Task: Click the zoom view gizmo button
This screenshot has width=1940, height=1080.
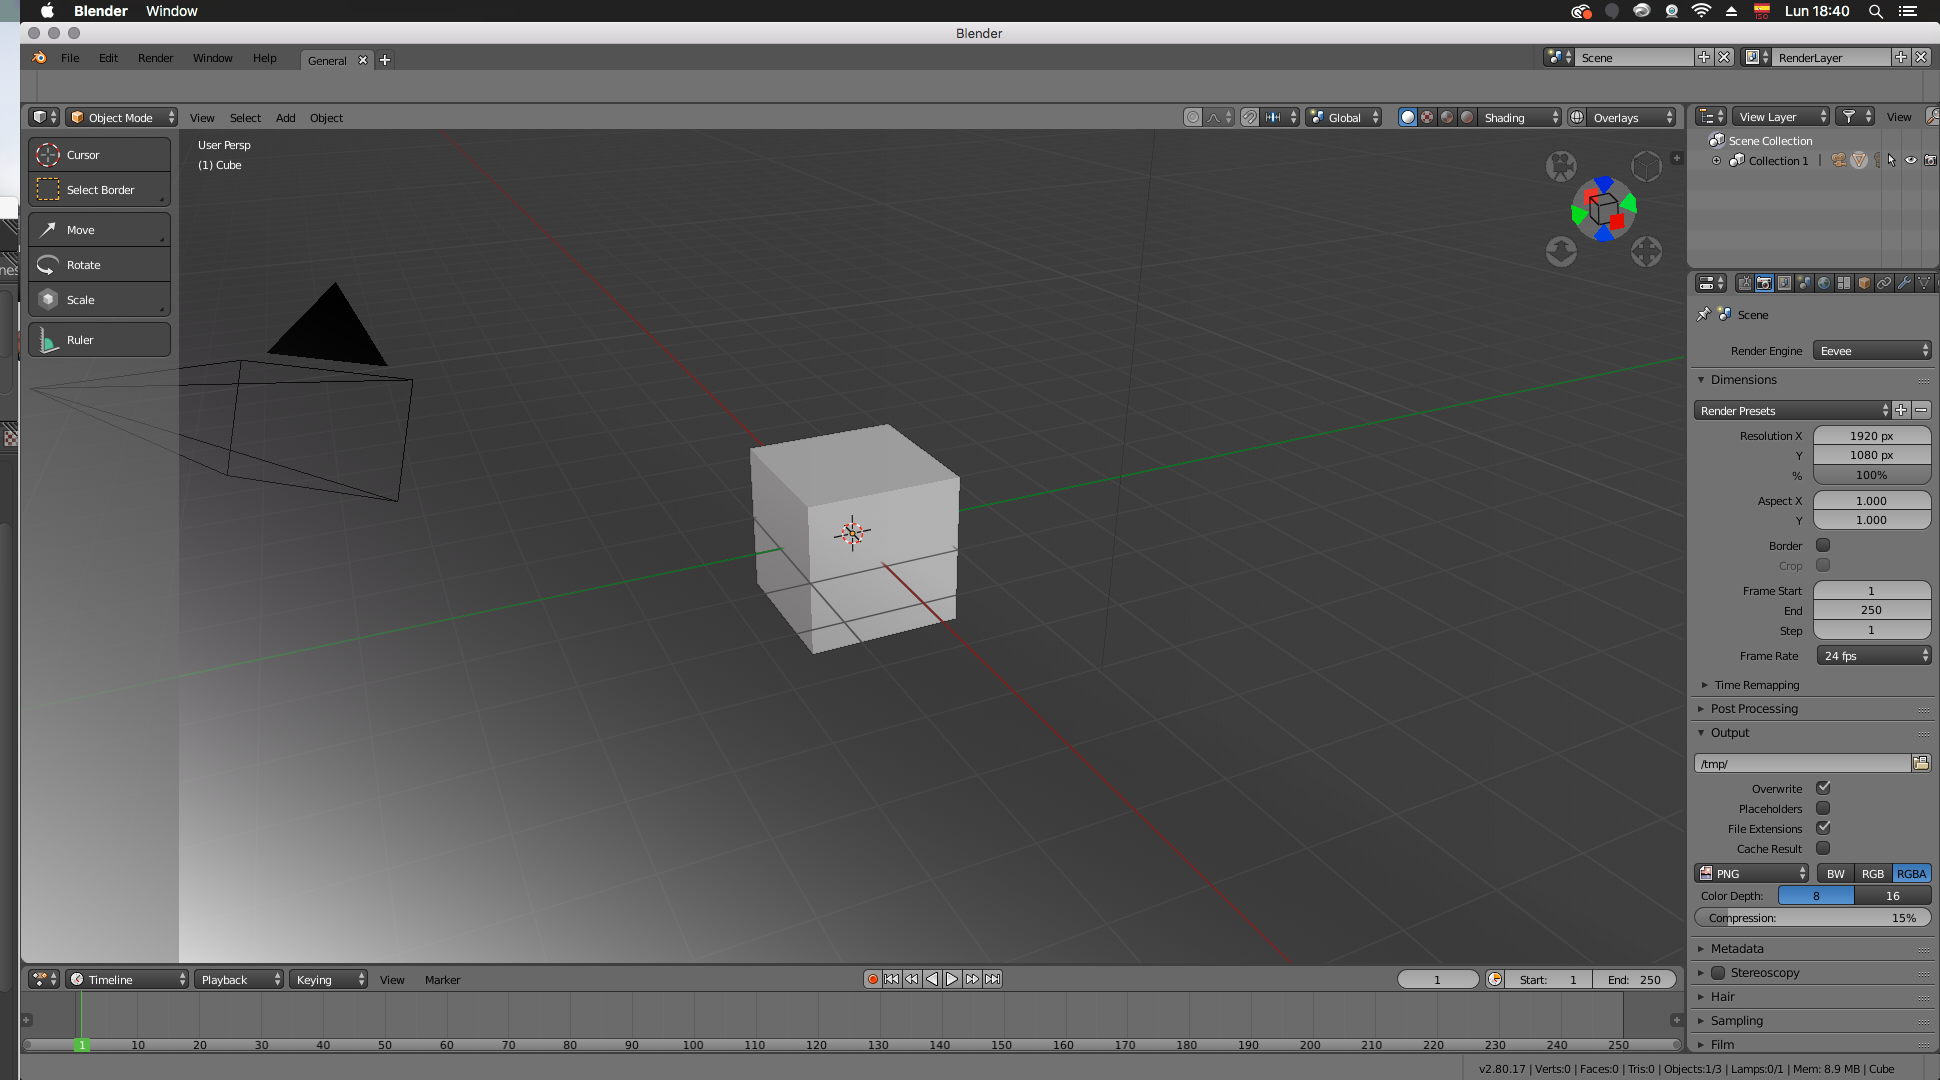Action: (1561, 251)
